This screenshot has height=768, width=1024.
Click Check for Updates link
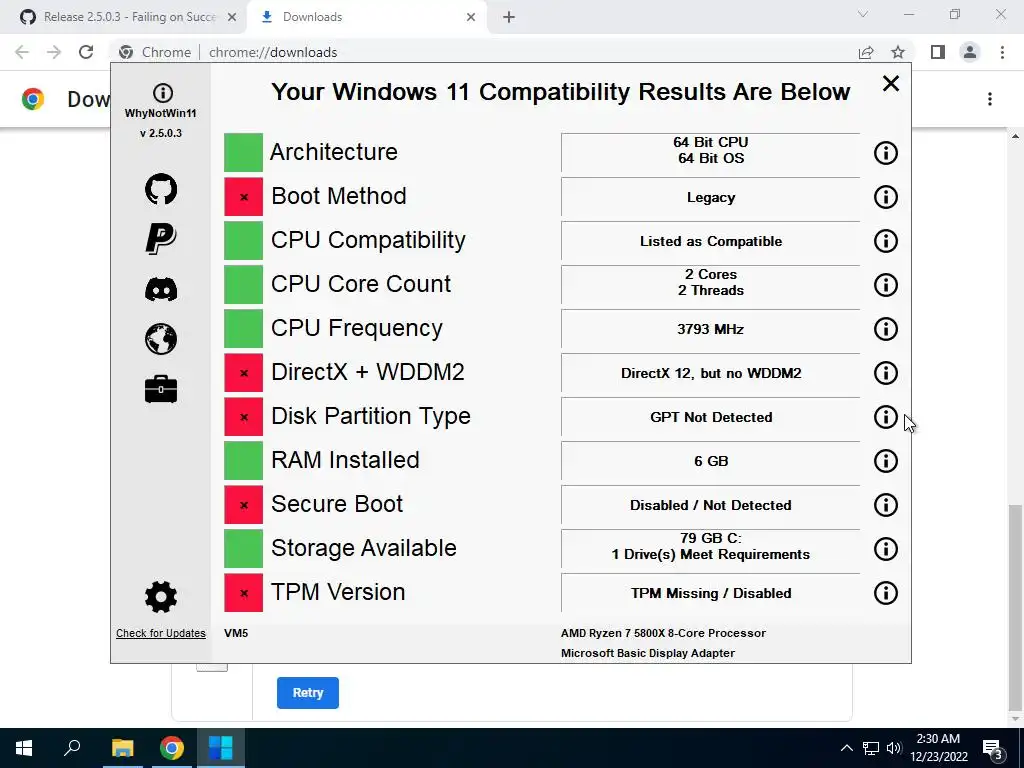click(161, 633)
